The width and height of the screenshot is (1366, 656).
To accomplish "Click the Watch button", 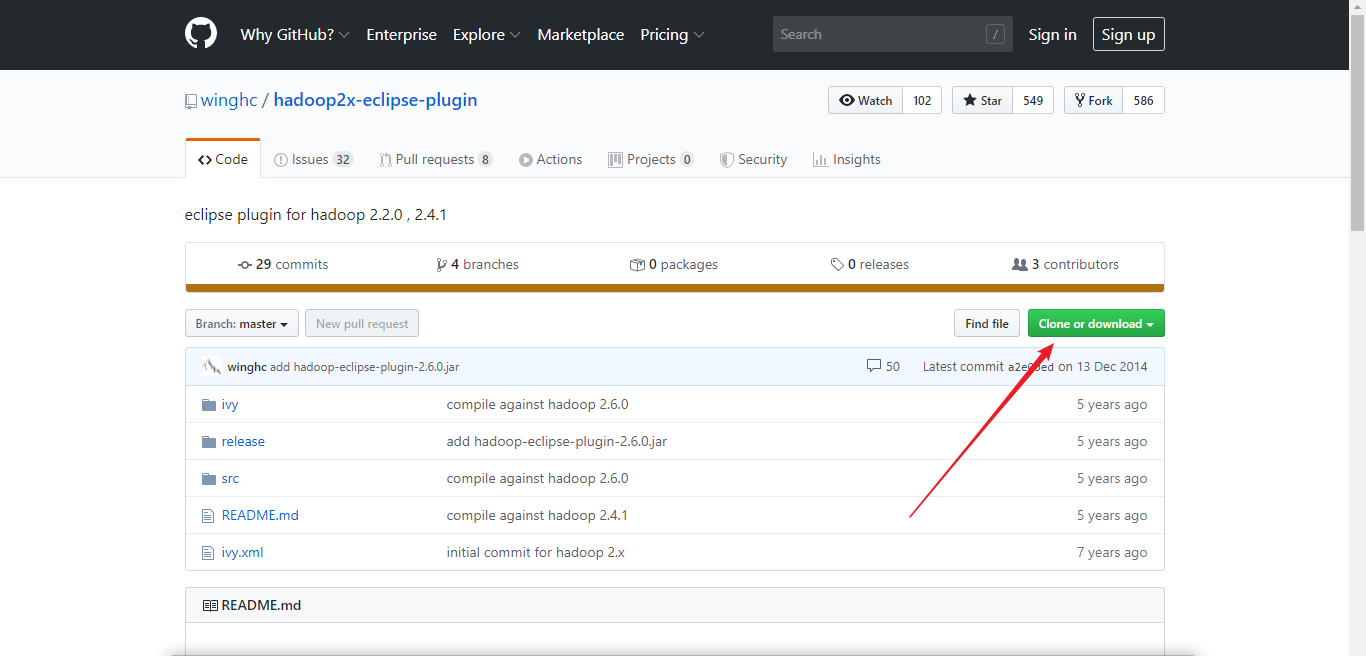I will click(866, 100).
